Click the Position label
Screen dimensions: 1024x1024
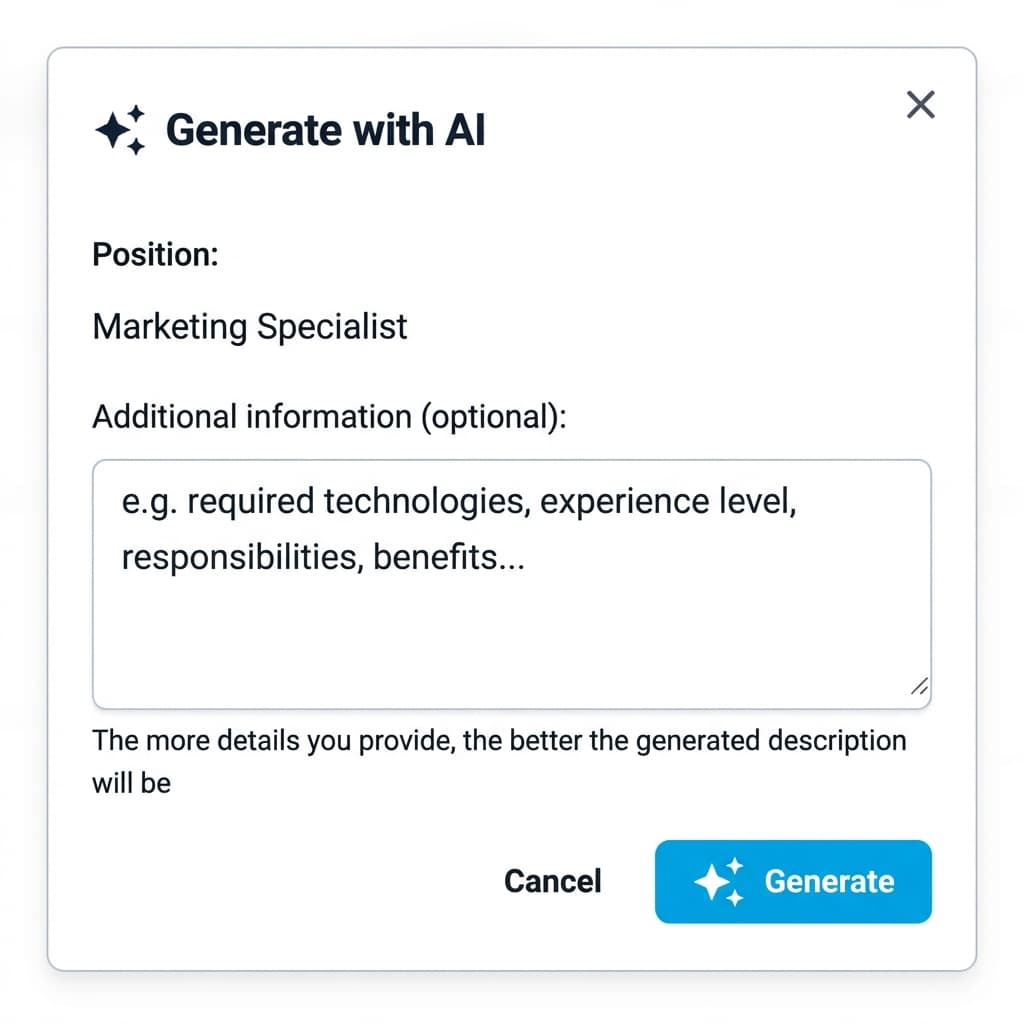pyautogui.click(x=155, y=254)
